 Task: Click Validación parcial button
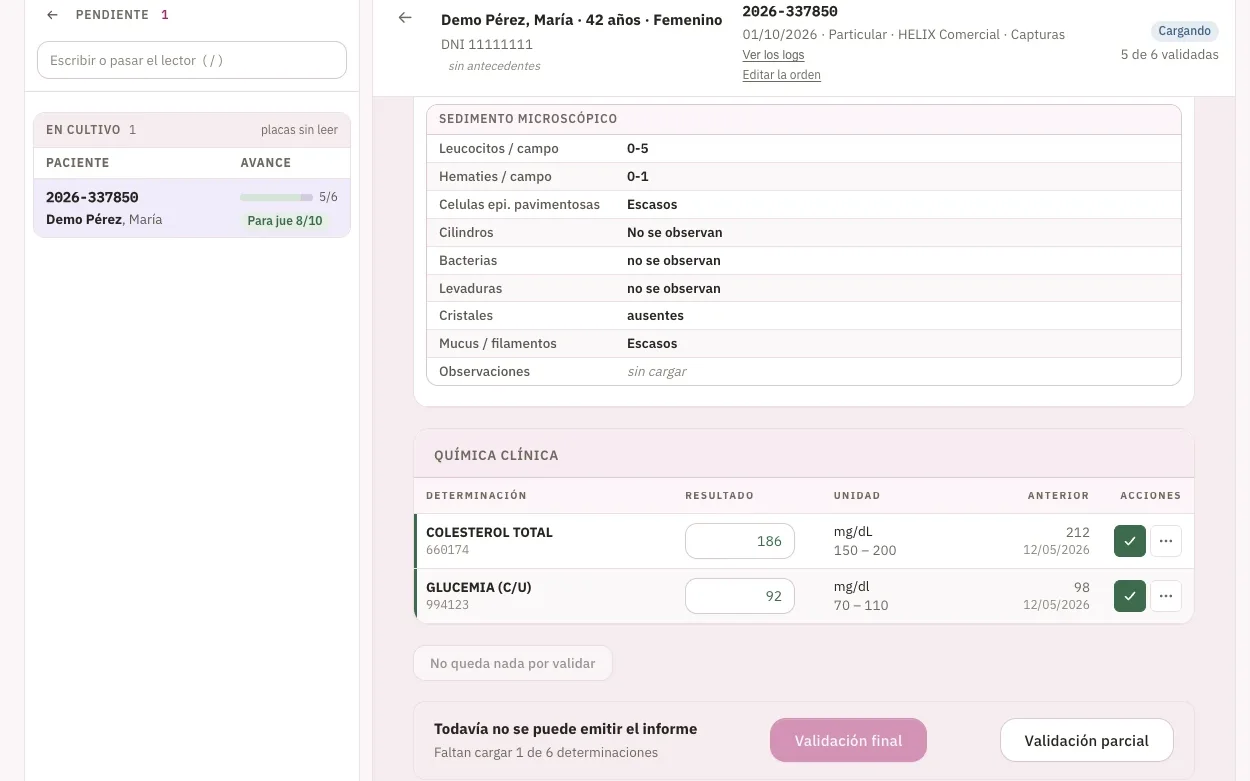[x=1086, y=741]
